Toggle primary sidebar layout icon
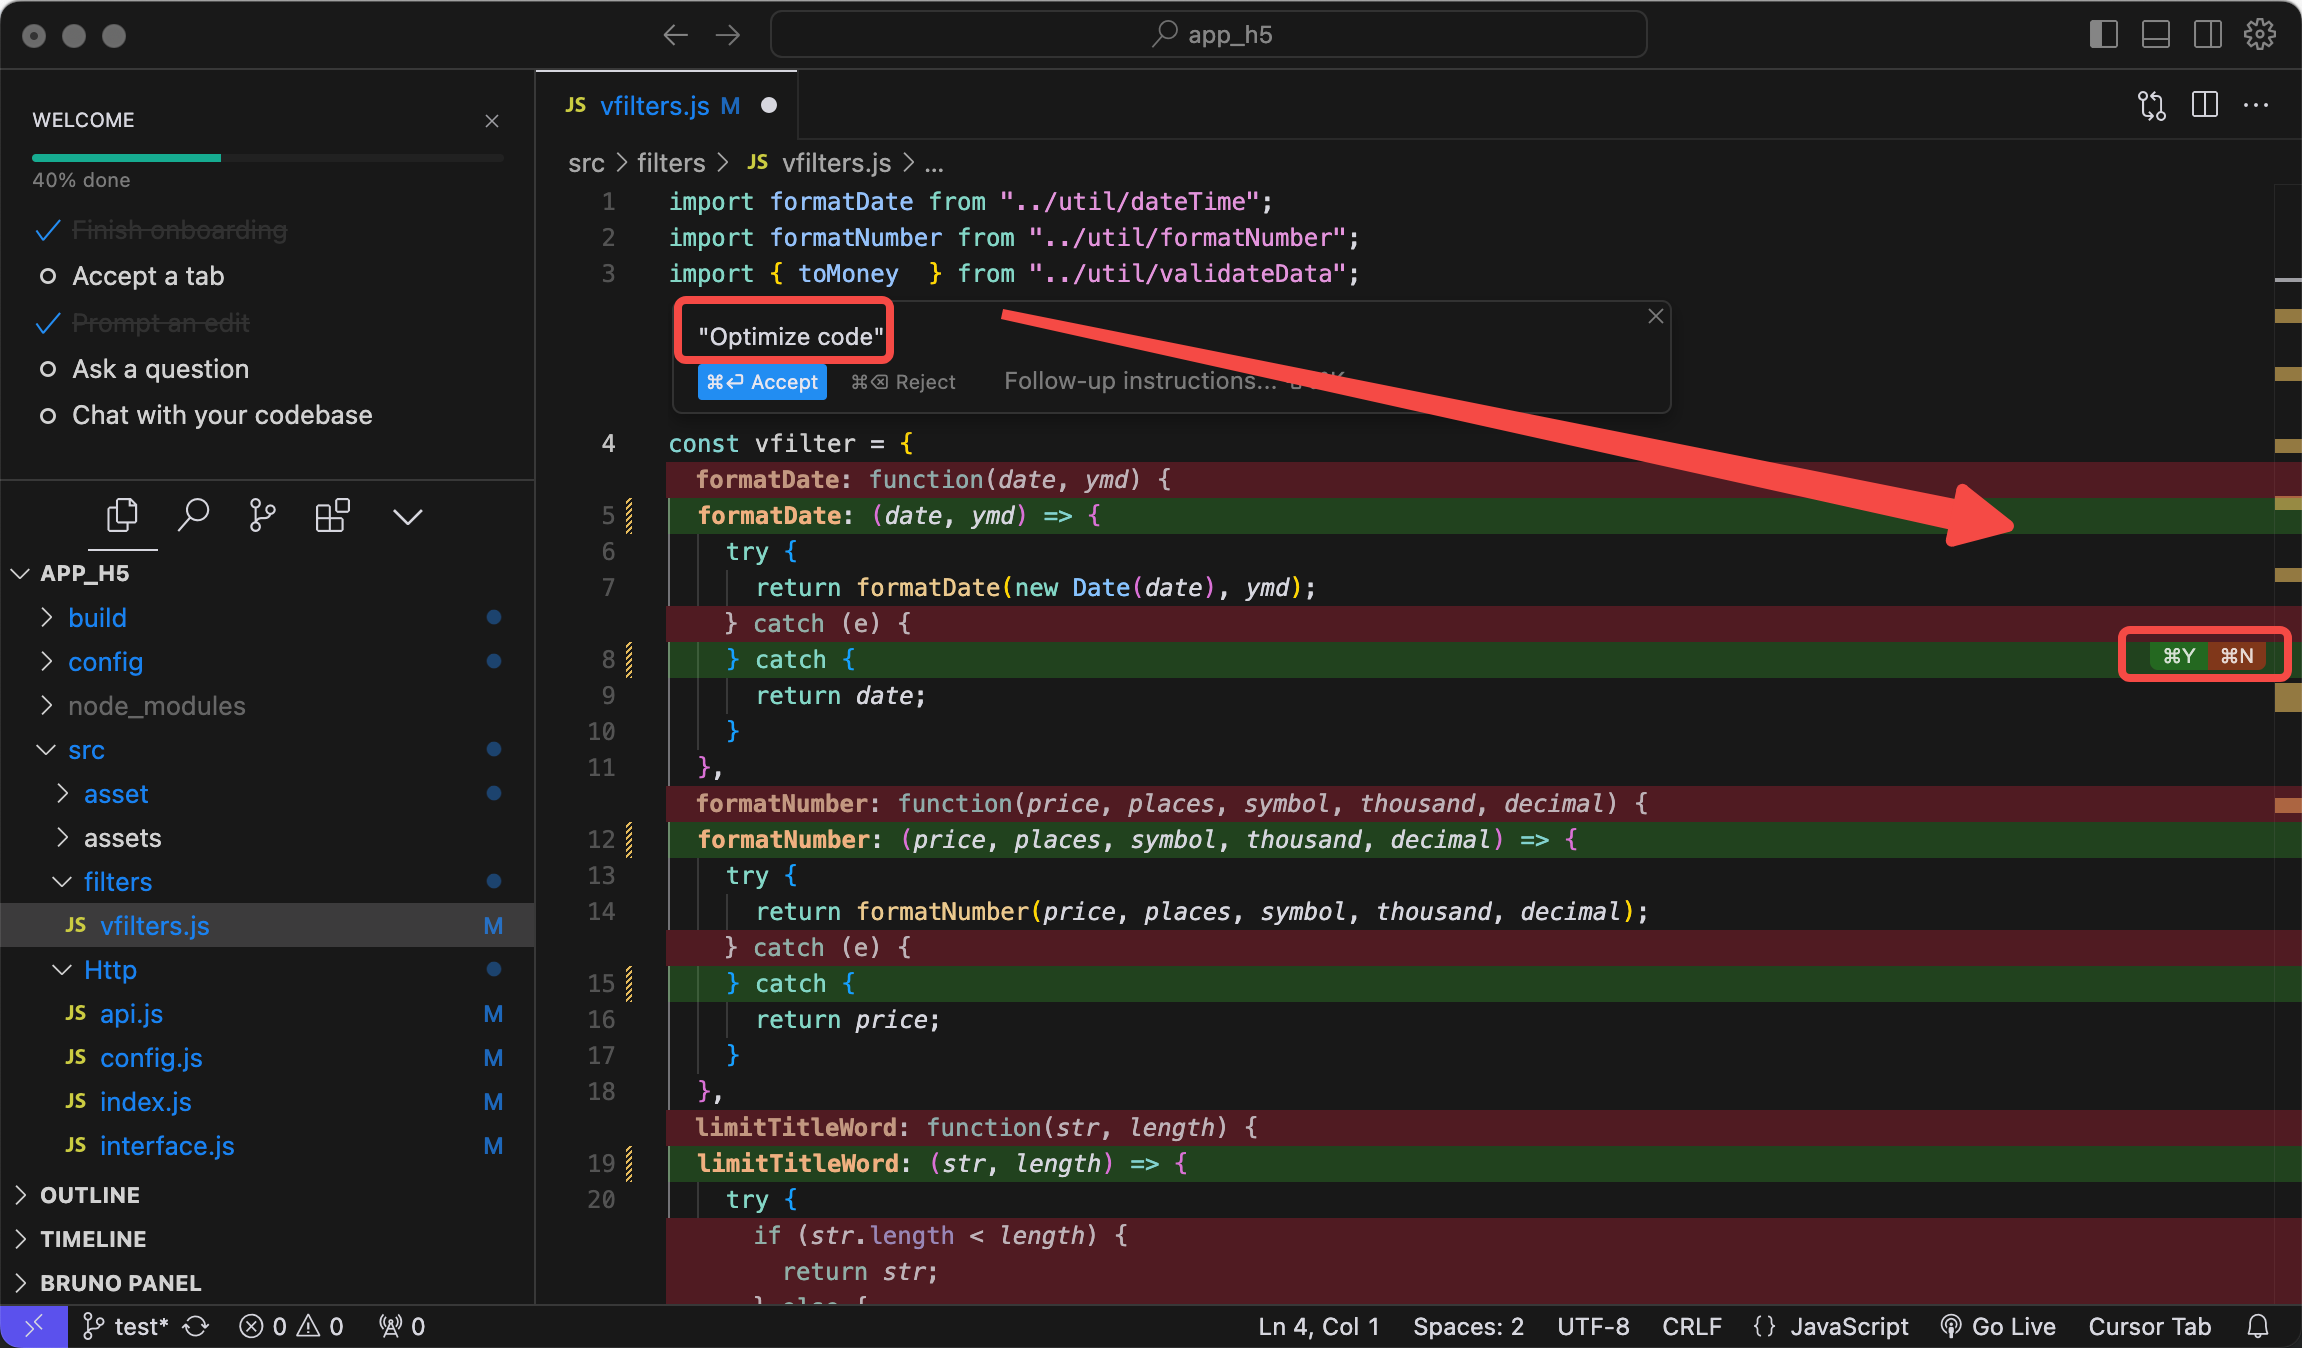 (x=2104, y=35)
